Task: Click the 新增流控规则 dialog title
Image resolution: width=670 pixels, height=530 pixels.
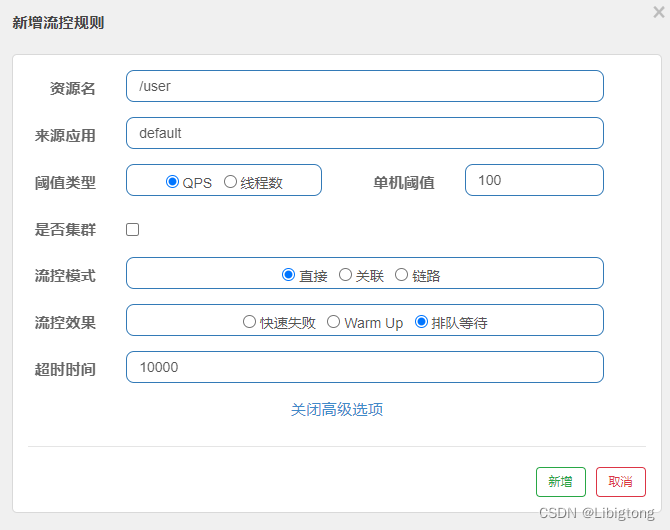Action: point(58,22)
